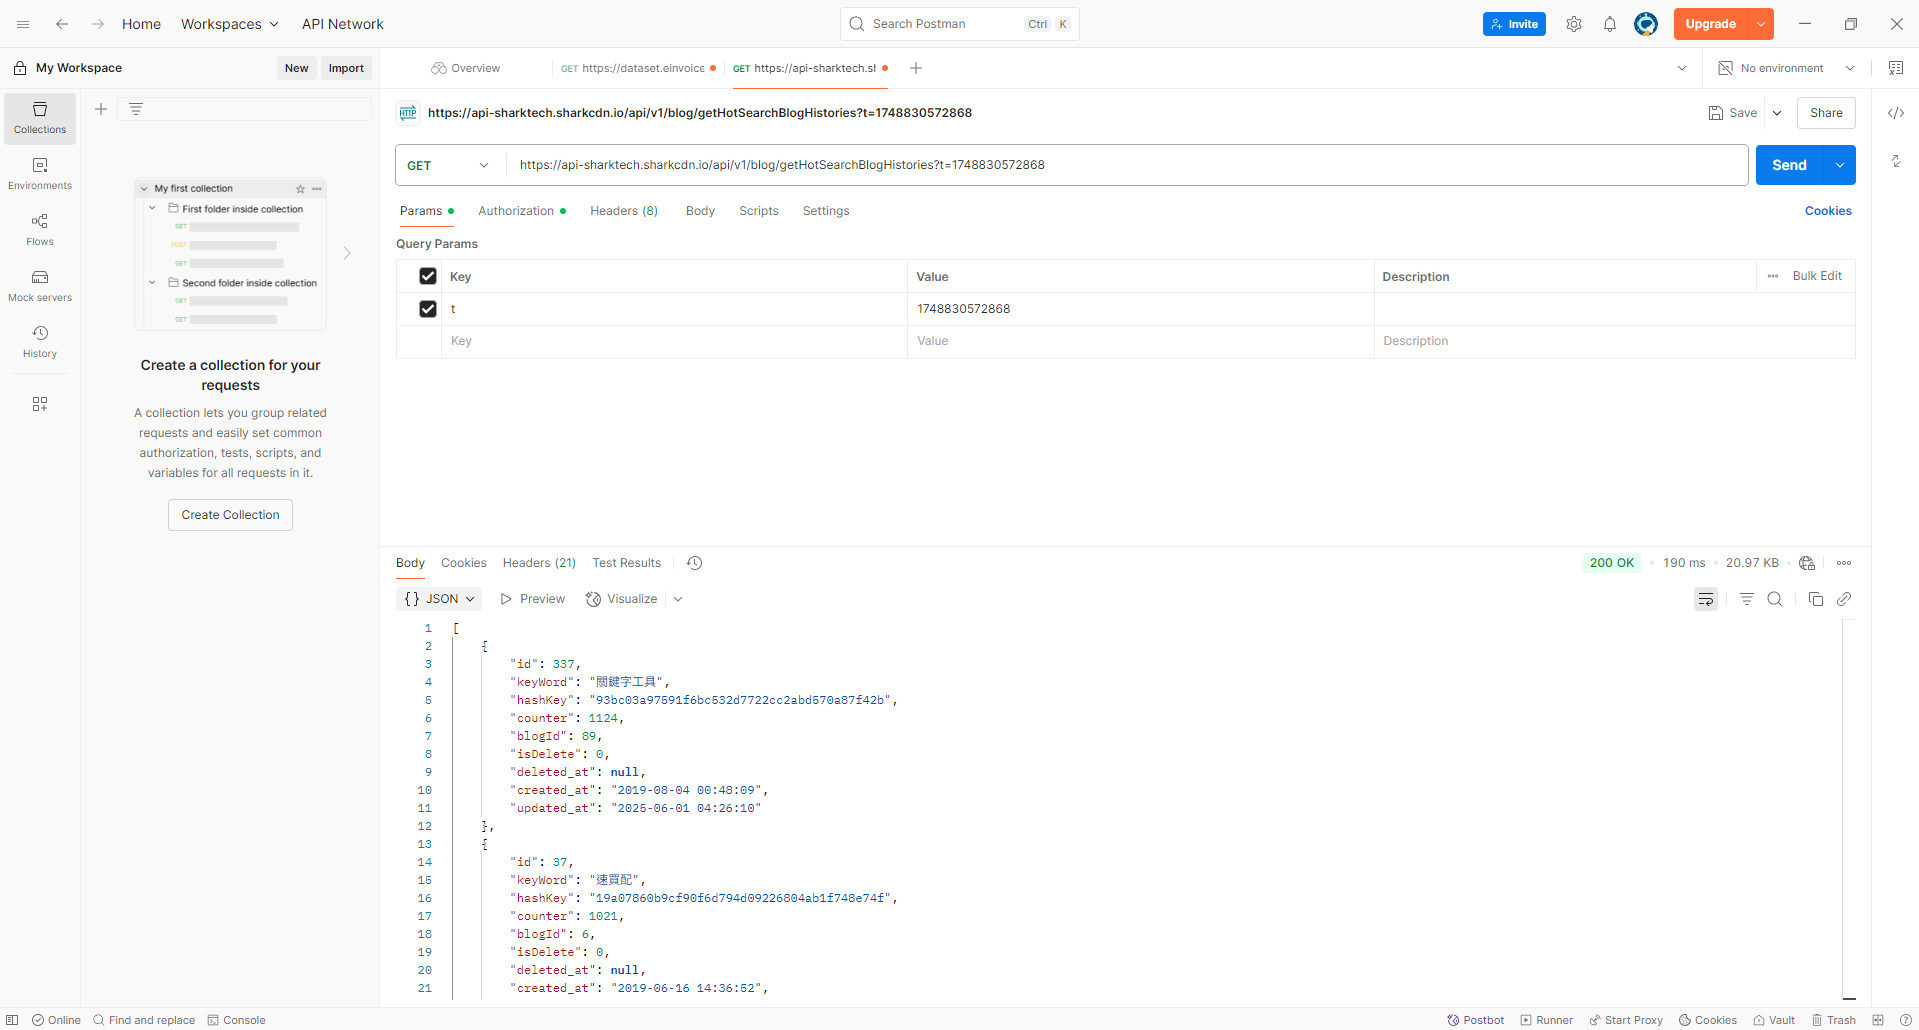
Task: Open the notifications bell
Action: click(1610, 24)
